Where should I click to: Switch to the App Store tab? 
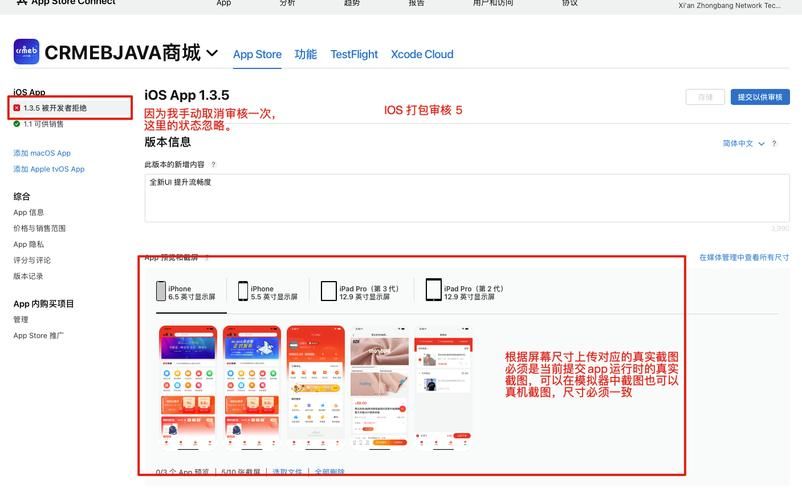click(x=257, y=54)
